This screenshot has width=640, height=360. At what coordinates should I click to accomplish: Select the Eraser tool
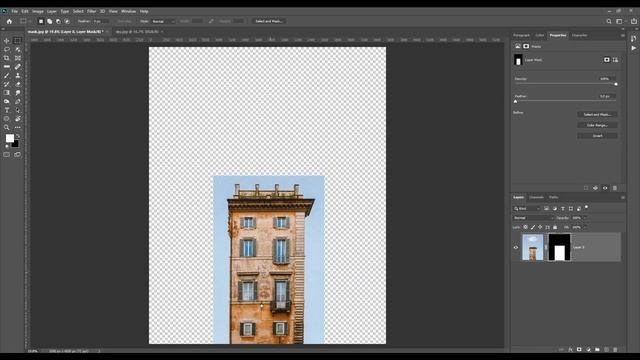point(18,84)
